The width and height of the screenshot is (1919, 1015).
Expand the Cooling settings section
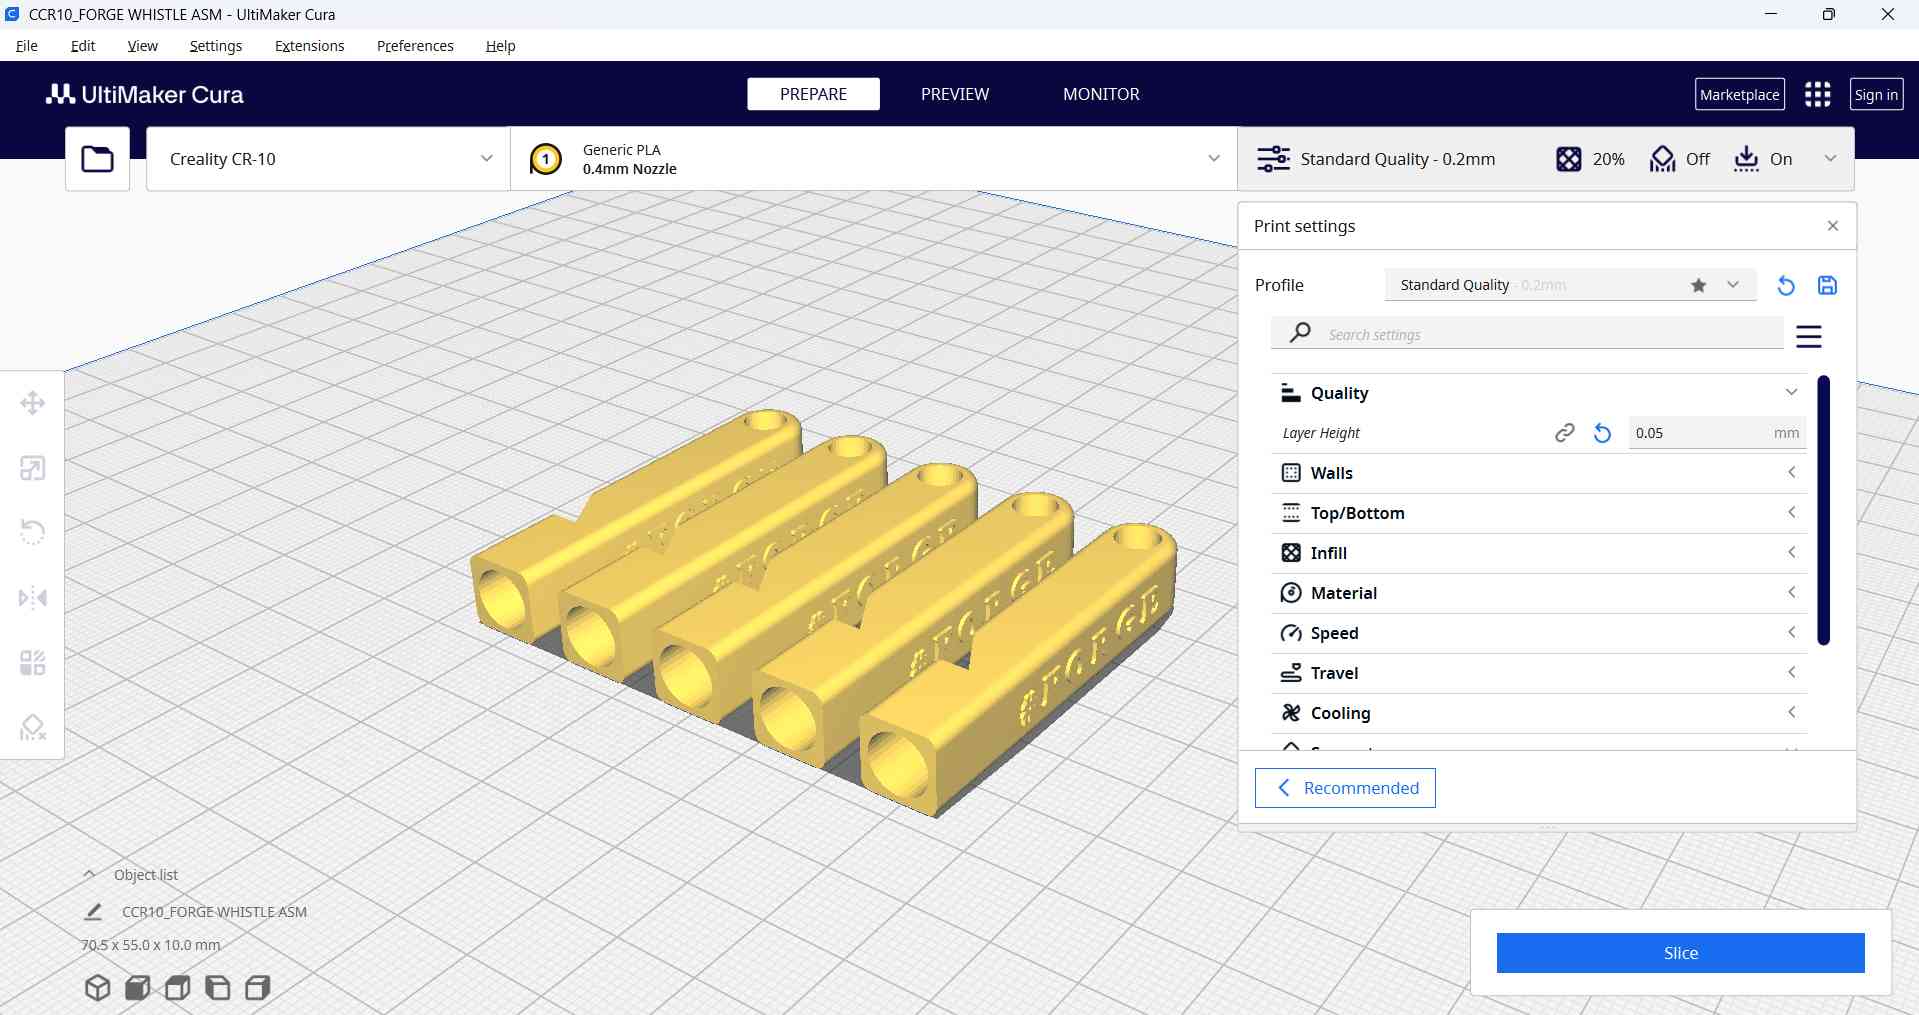(x=1540, y=713)
